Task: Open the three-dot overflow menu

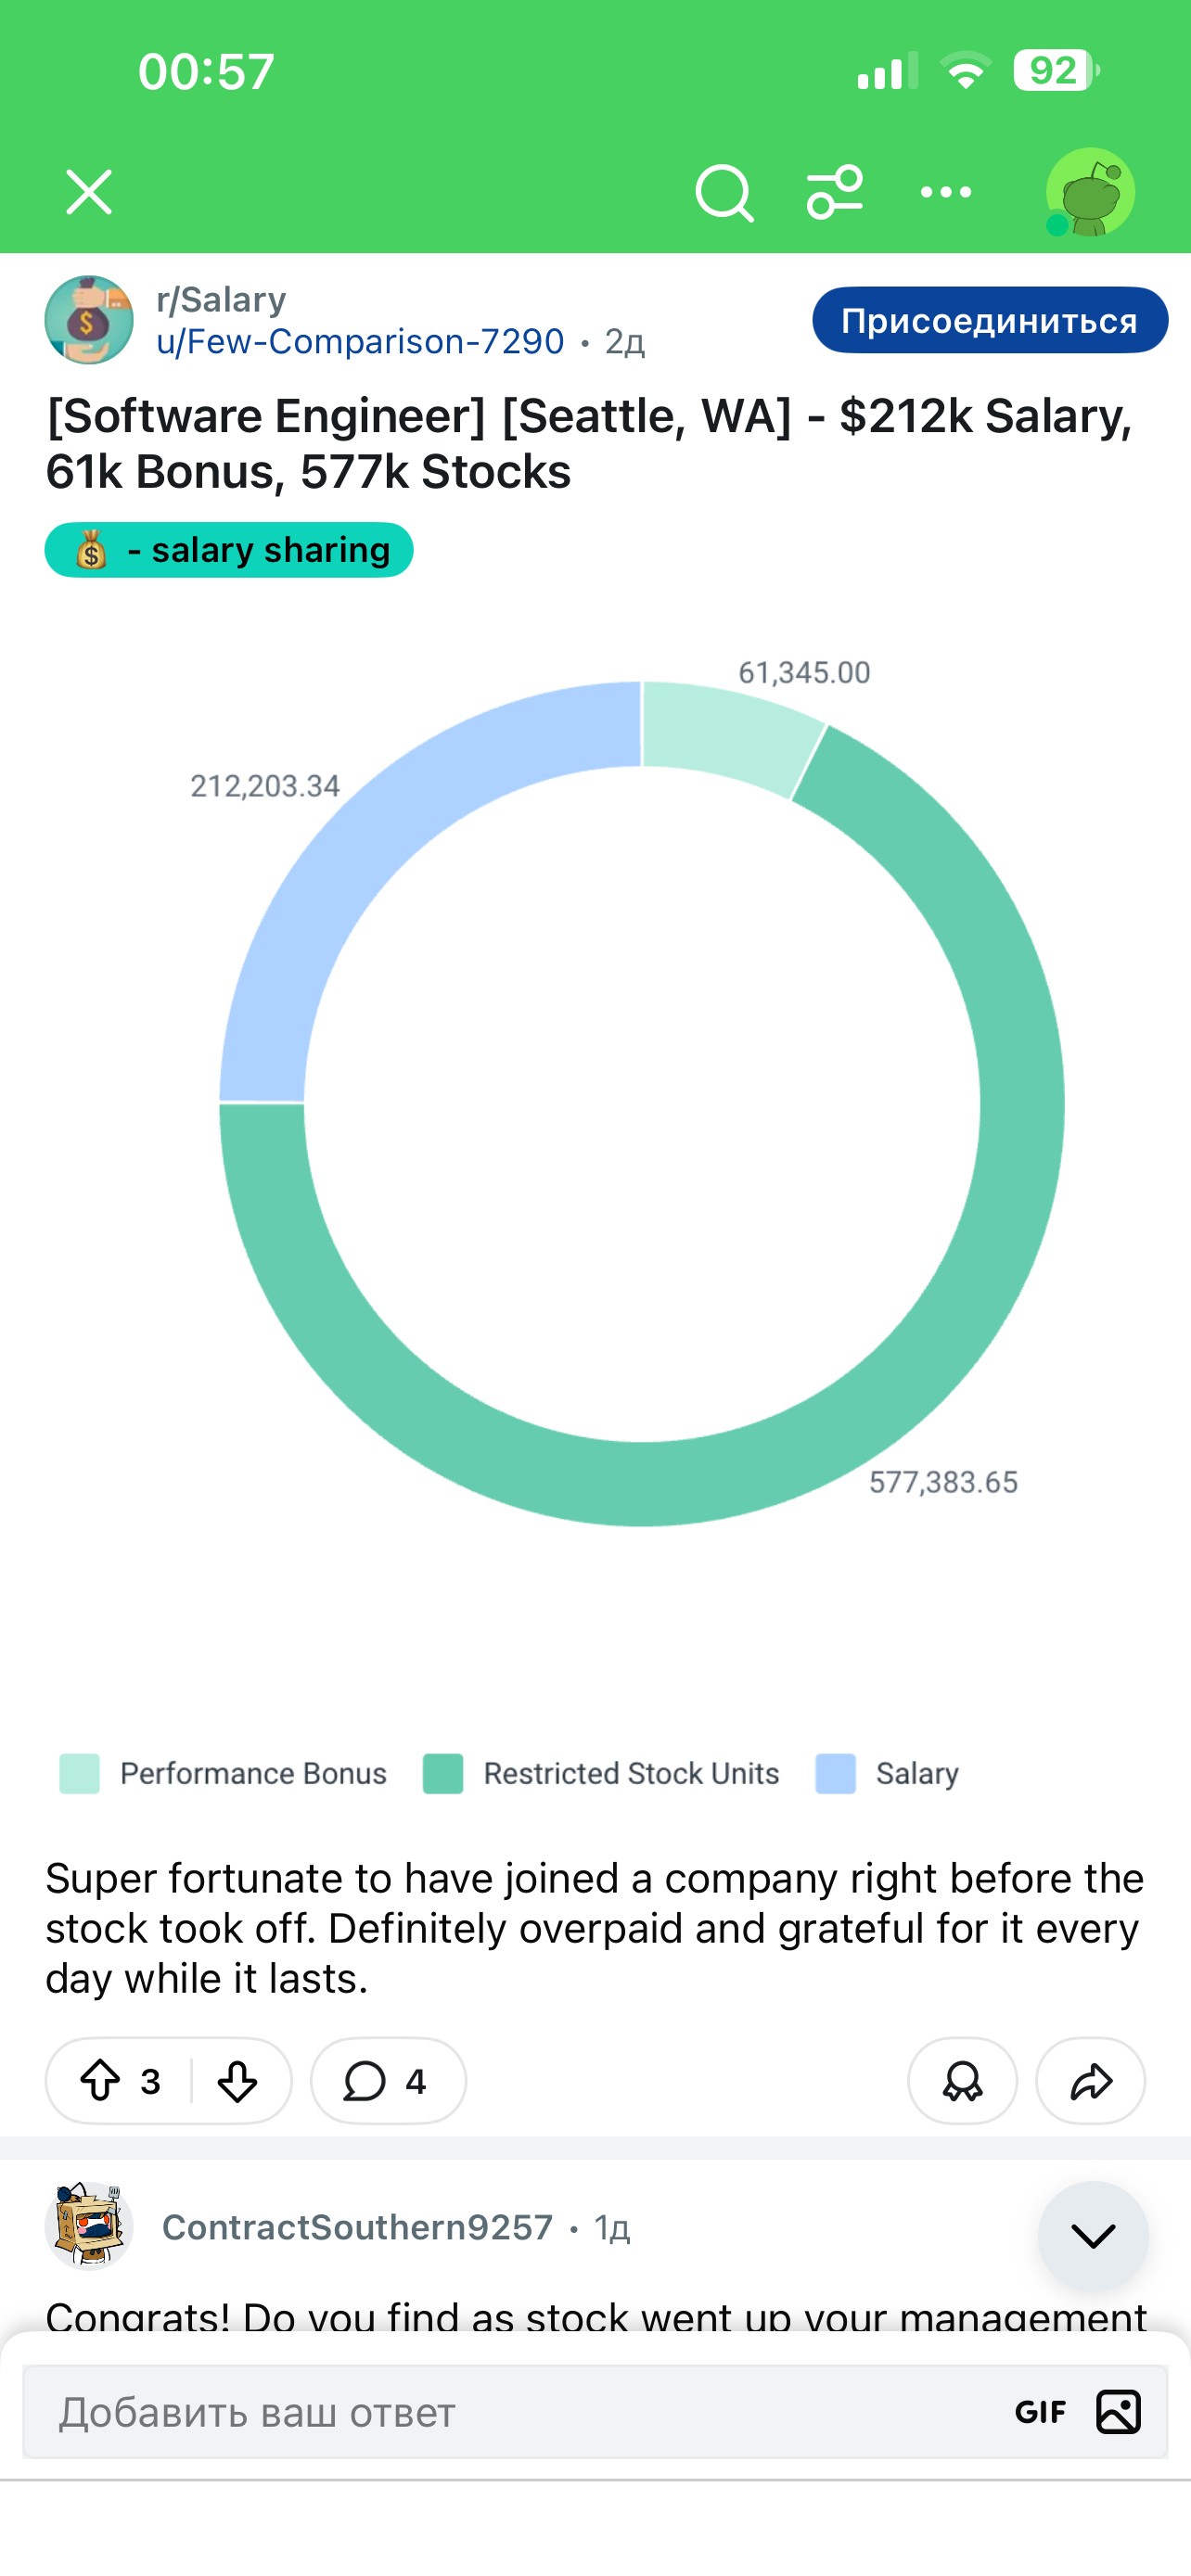Action: 945,192
